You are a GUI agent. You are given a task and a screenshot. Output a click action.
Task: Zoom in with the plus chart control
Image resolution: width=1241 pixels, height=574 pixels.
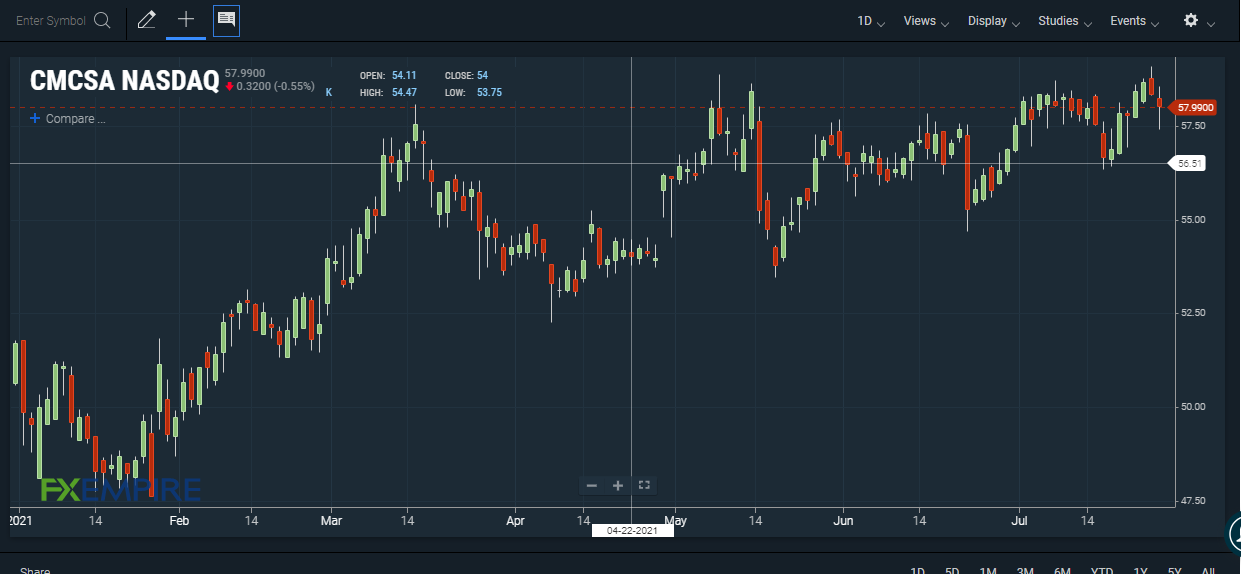click(x=618, y=485)
